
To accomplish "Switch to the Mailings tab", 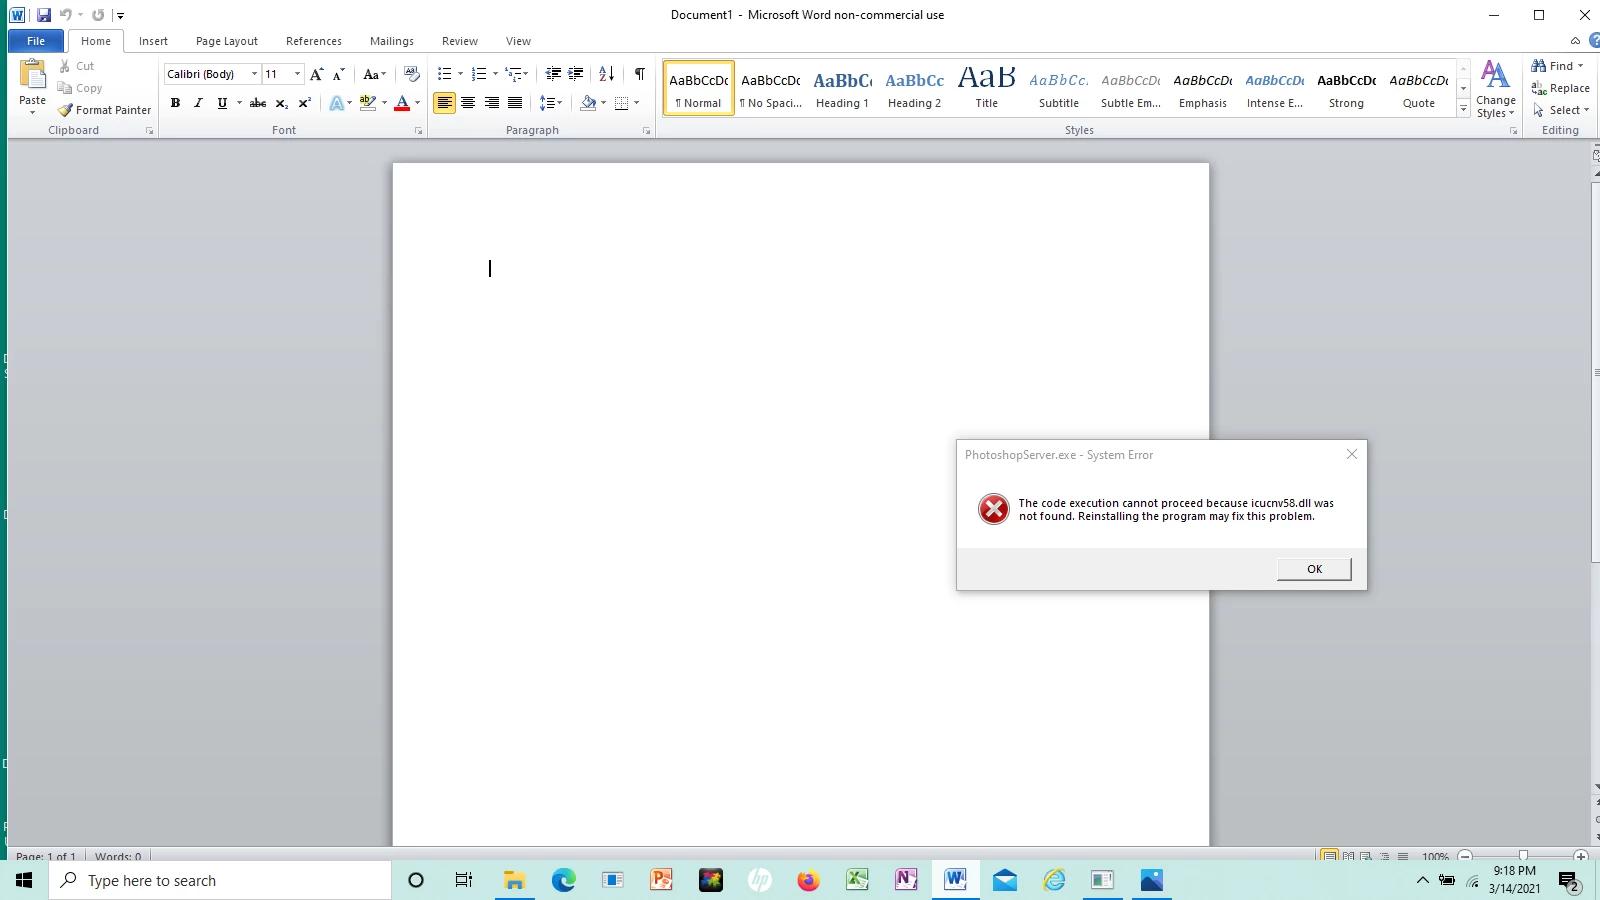I will (392, 41).
